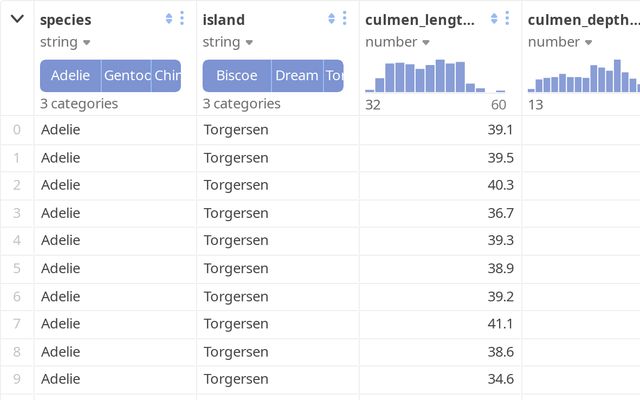The width and height of the screenshot is (640, 400).
Task: Open culmen_length number type dropdown
Action: coord(398,42)
